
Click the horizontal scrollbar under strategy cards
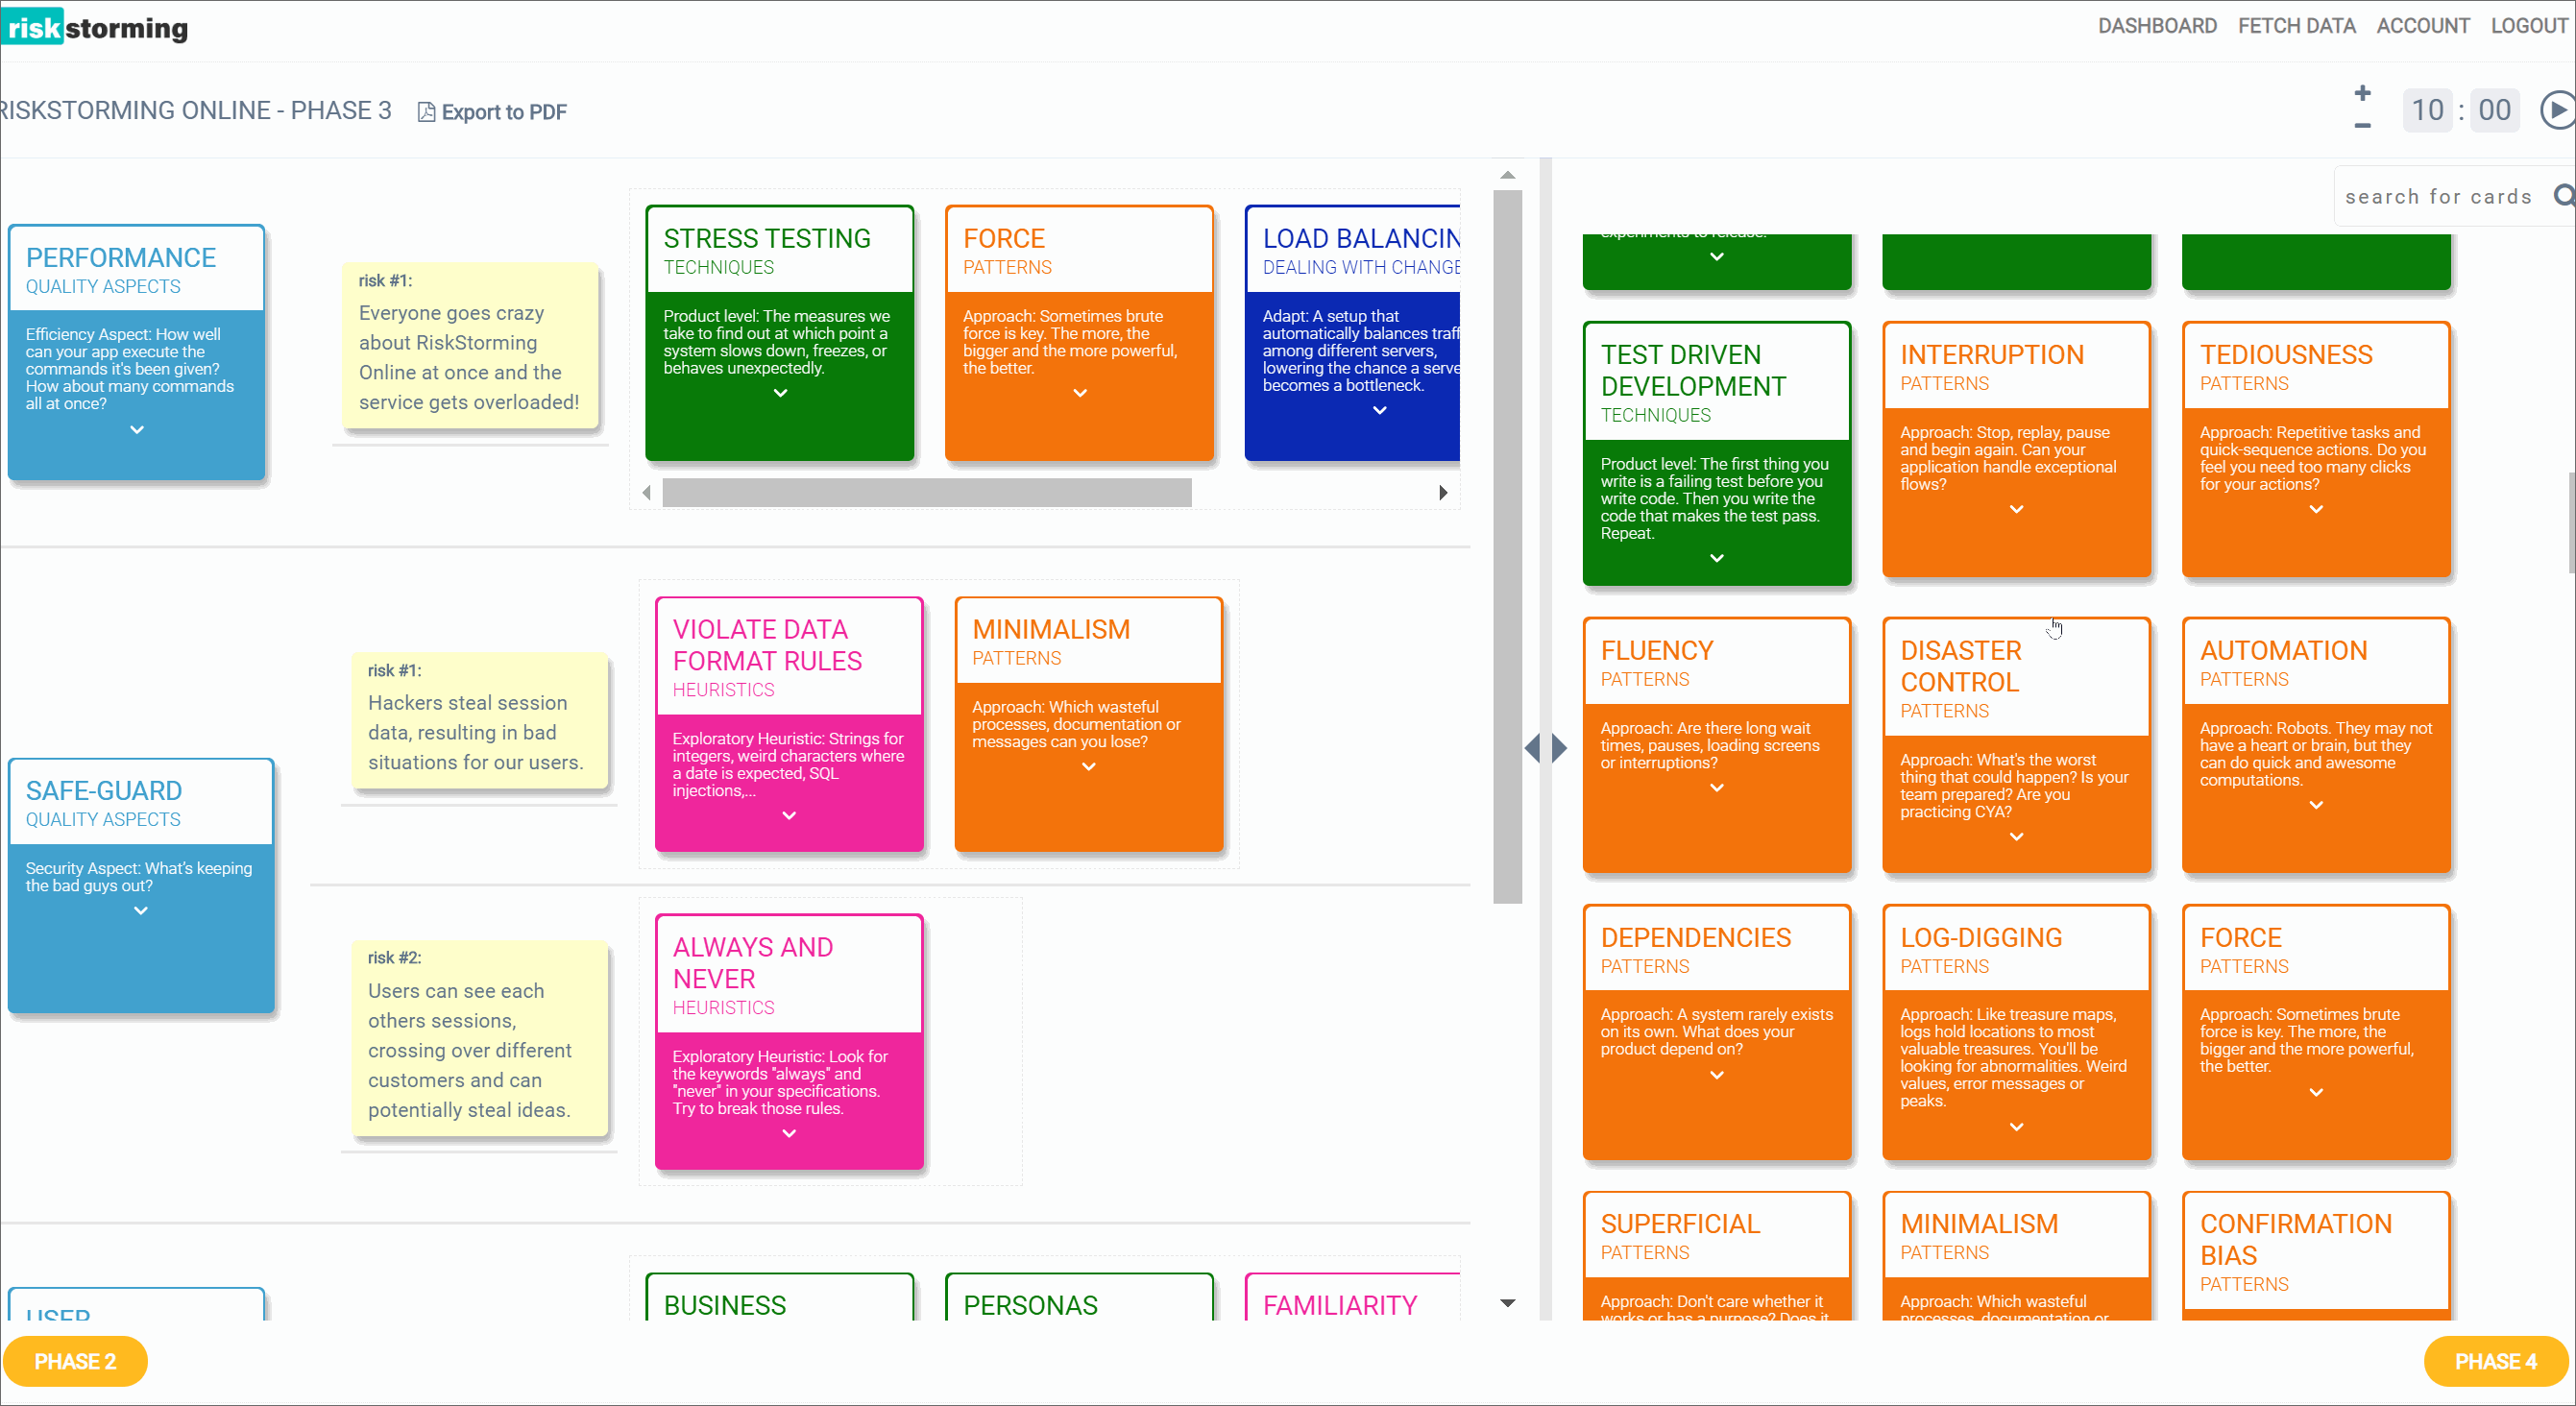click(x=926, y=492)
